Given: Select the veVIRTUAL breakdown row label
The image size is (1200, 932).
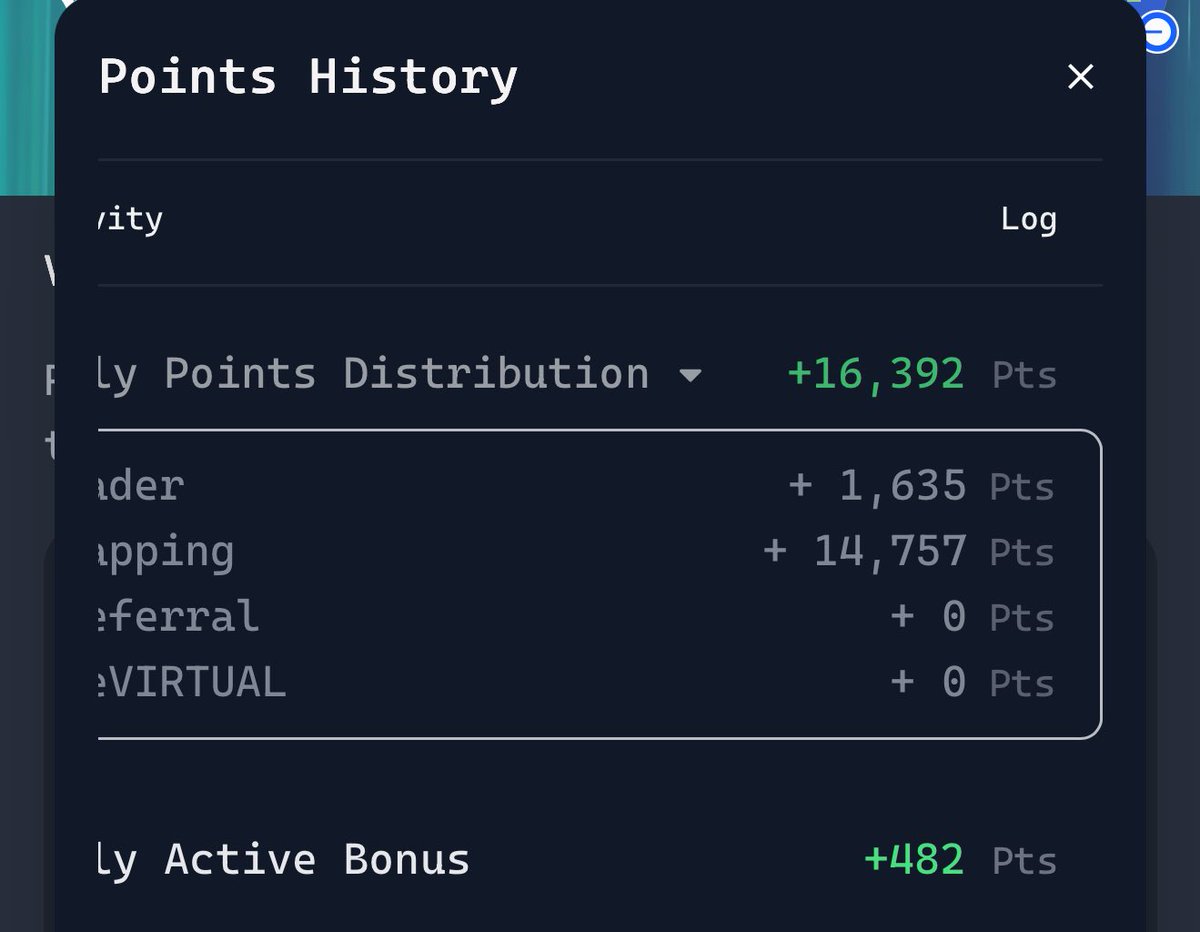Looking at the screenshot, I should (193, 683).
